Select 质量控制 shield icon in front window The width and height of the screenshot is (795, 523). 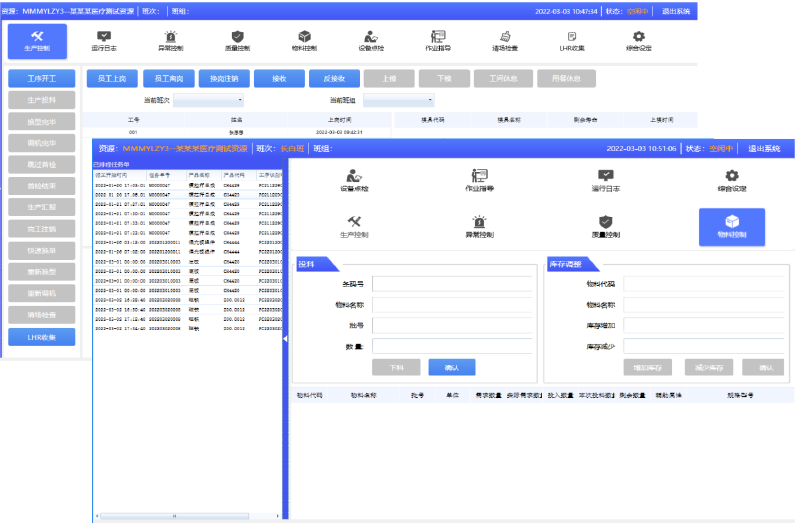[605, 227]
